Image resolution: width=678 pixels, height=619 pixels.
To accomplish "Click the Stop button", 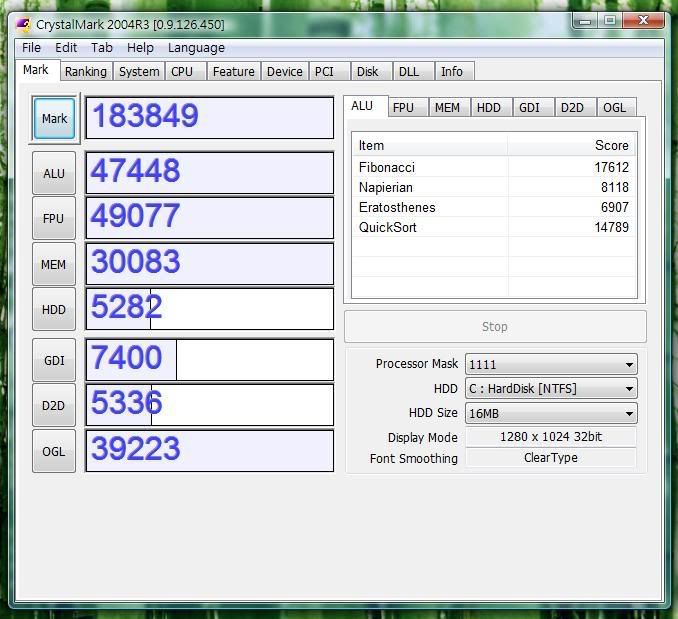I will pos(495,326).
